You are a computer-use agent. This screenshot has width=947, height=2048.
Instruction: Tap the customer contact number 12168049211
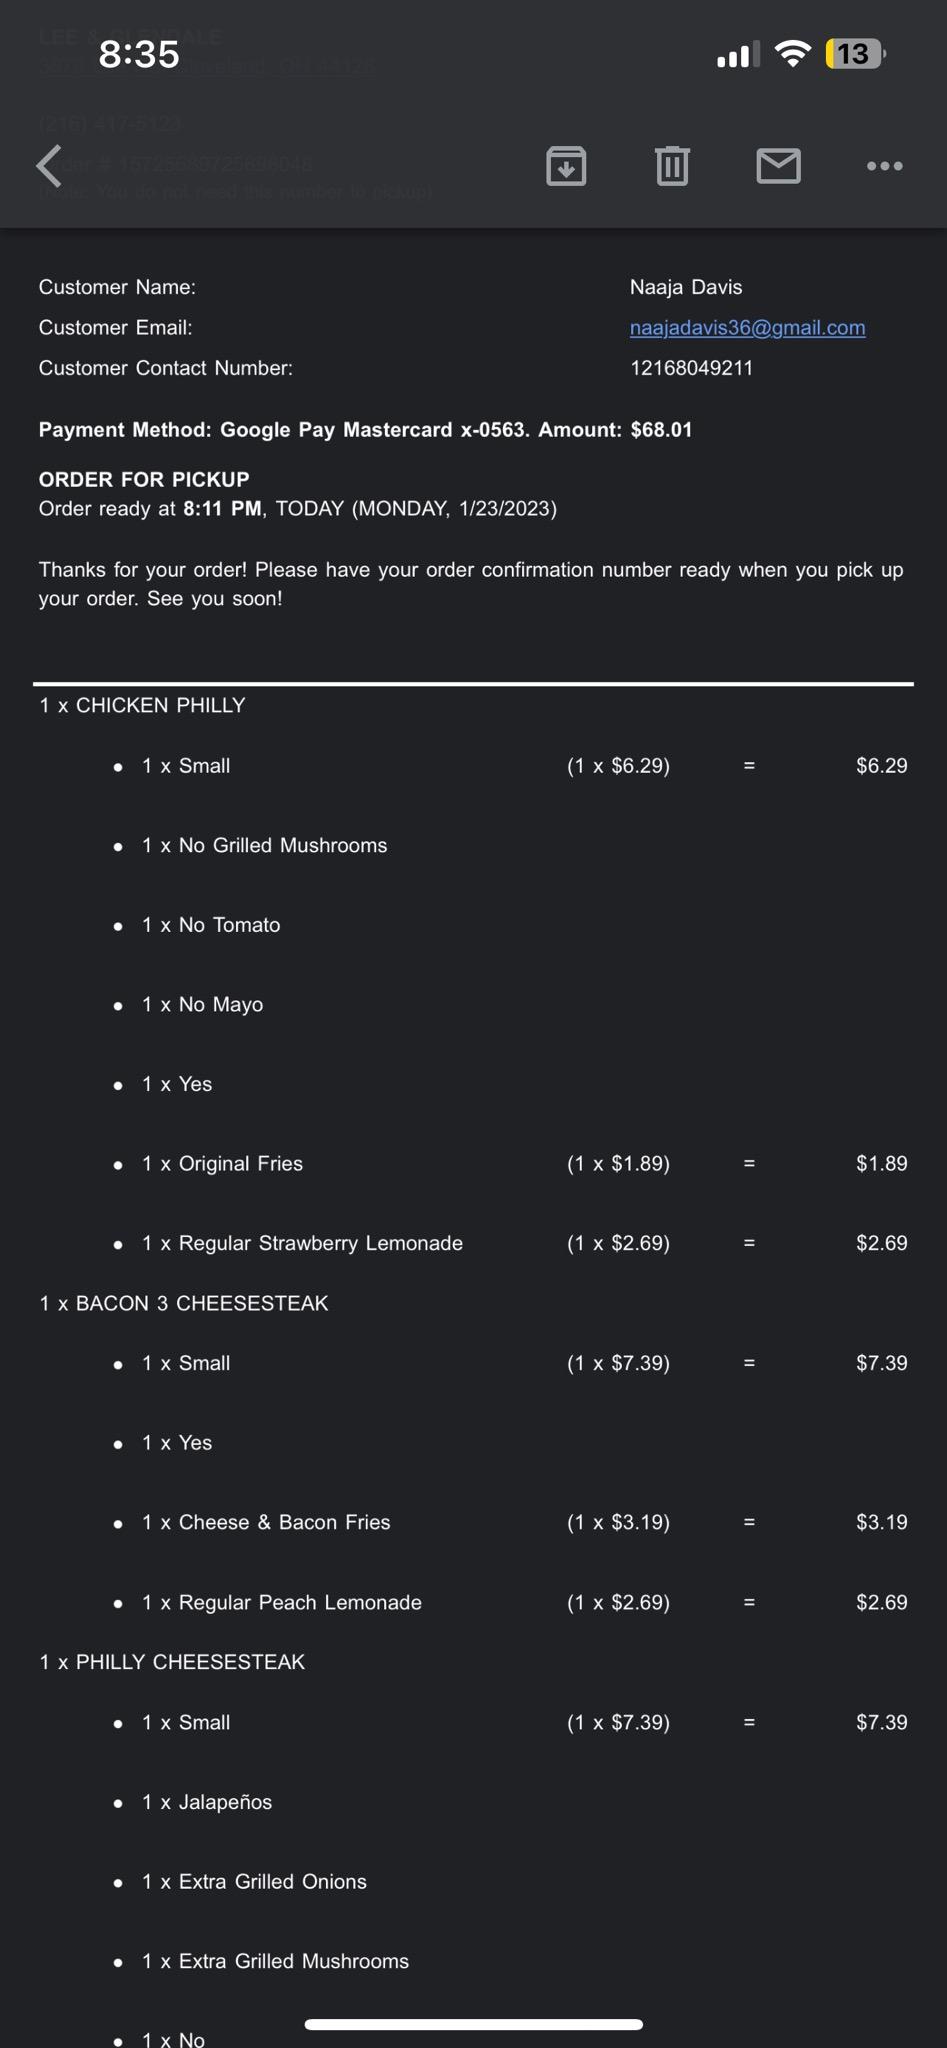(691, 368)
